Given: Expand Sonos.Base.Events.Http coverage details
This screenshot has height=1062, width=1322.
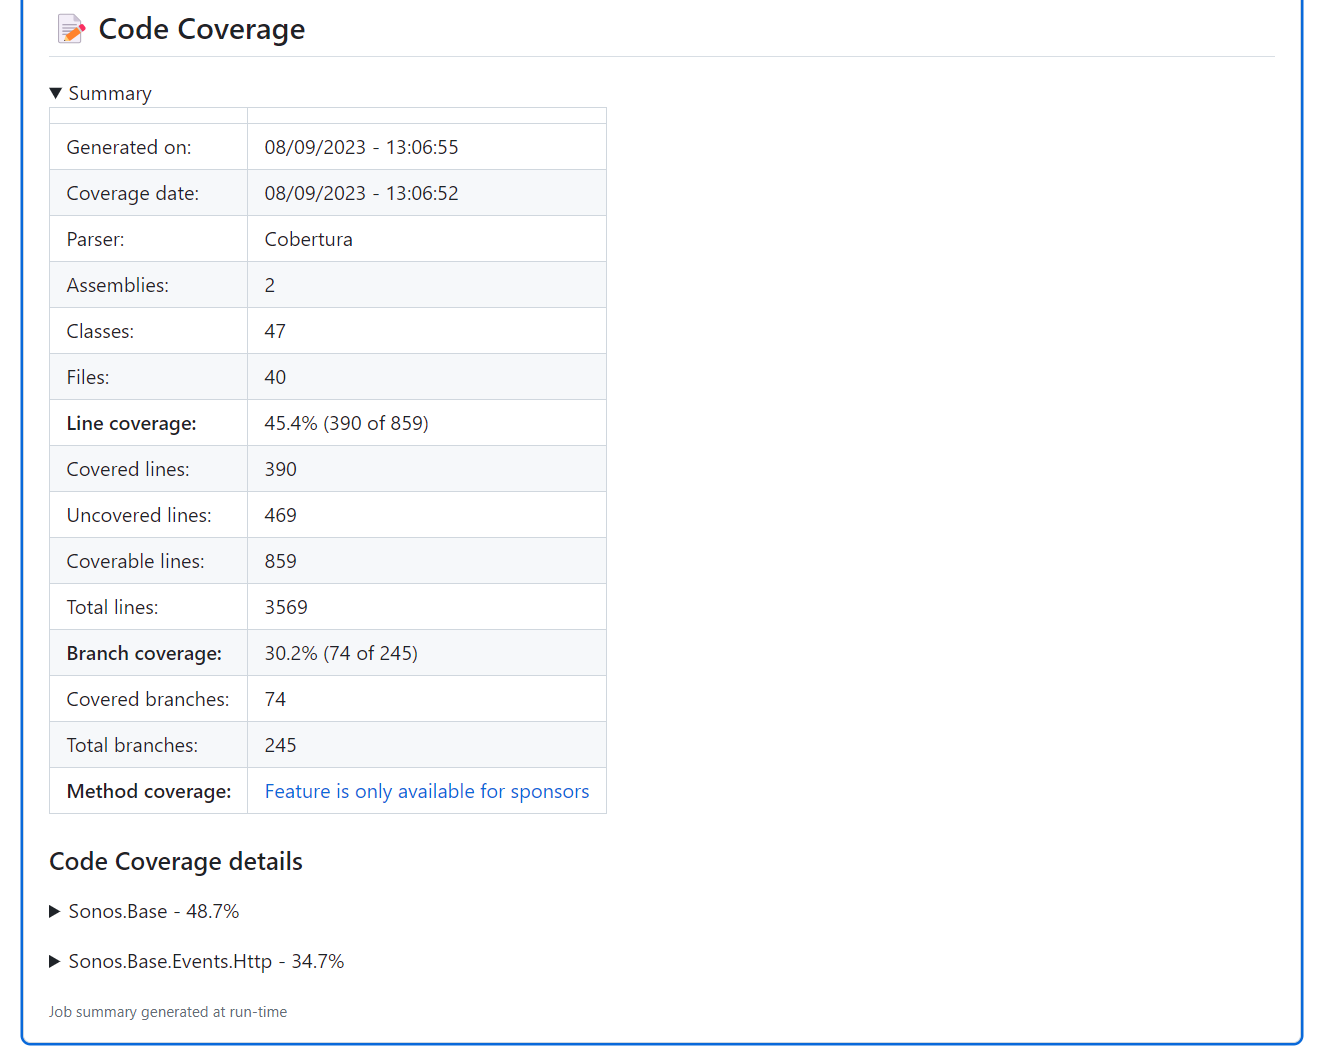Looking at the screenshot, I should coord(195,961).
